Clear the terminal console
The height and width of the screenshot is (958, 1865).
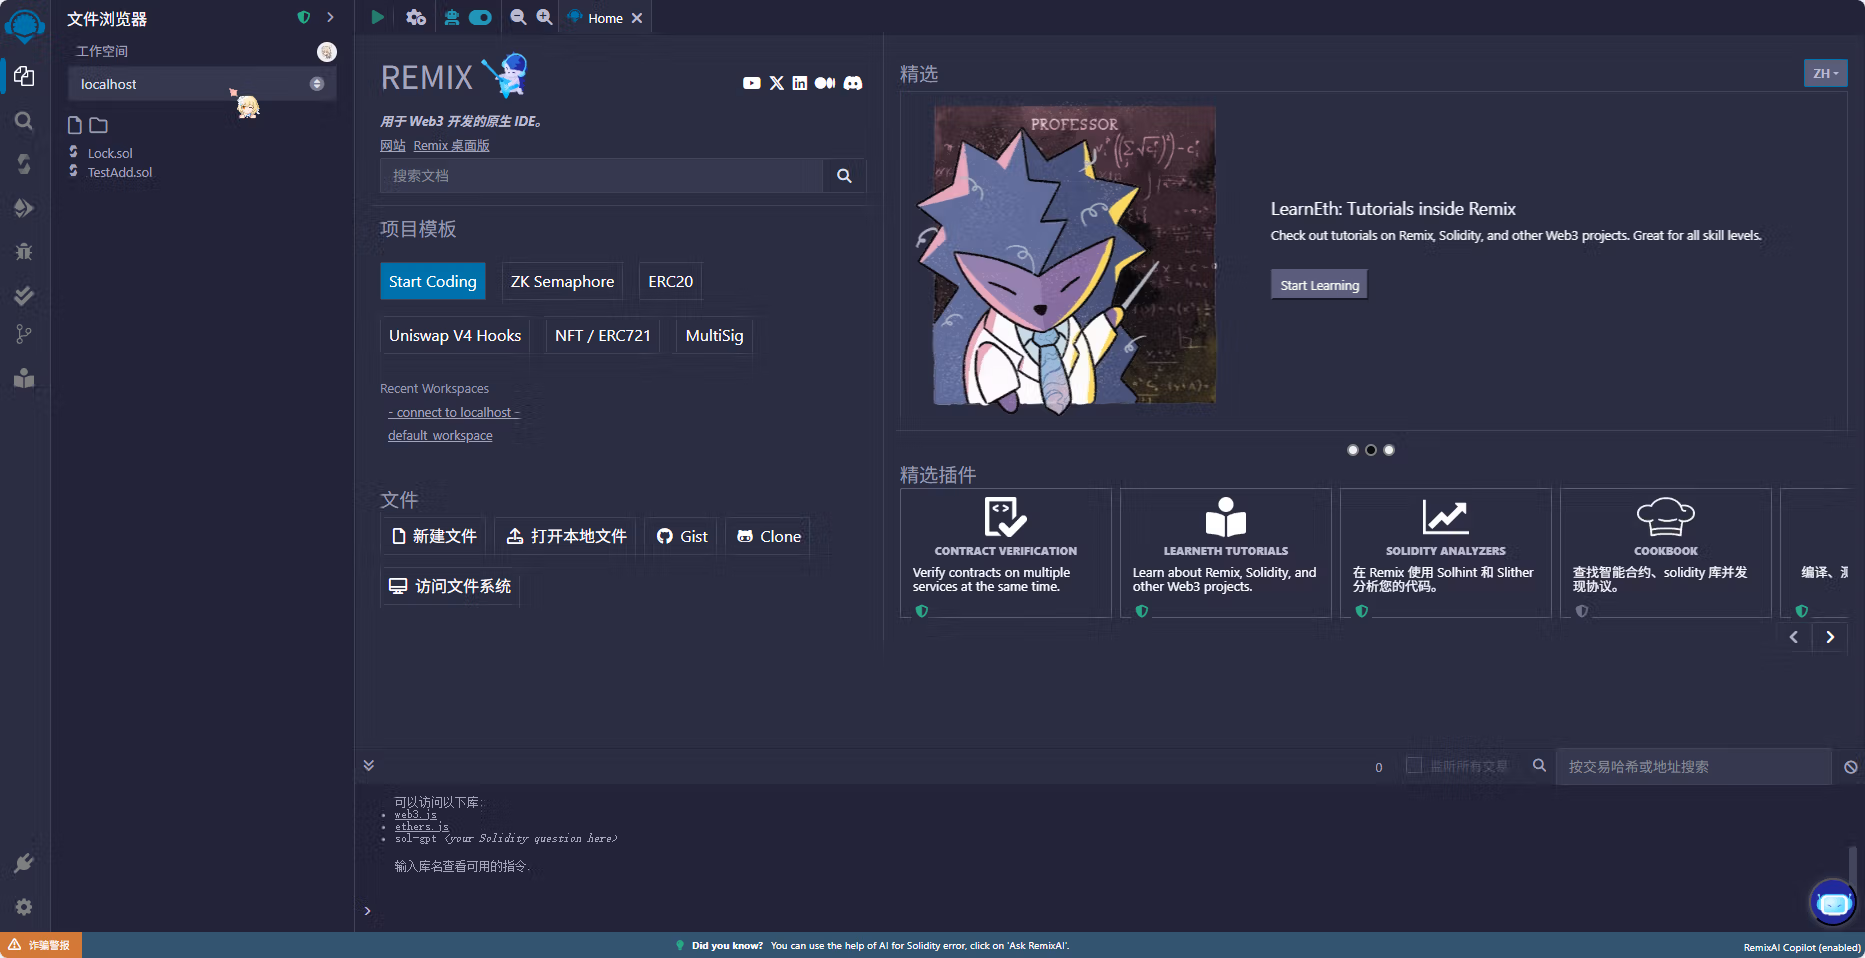click(x=1851, y=767)
